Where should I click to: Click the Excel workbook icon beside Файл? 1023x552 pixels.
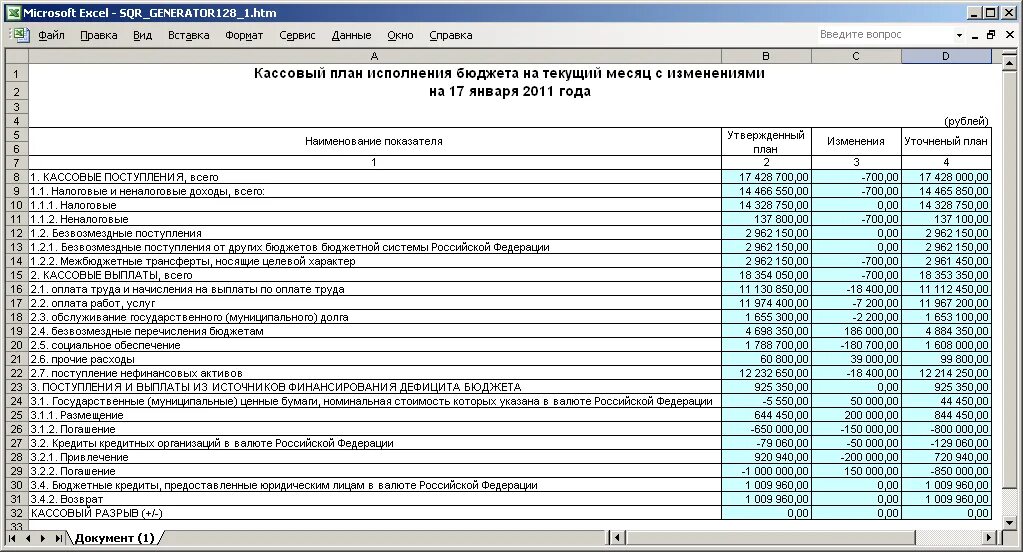click(20, 35)
